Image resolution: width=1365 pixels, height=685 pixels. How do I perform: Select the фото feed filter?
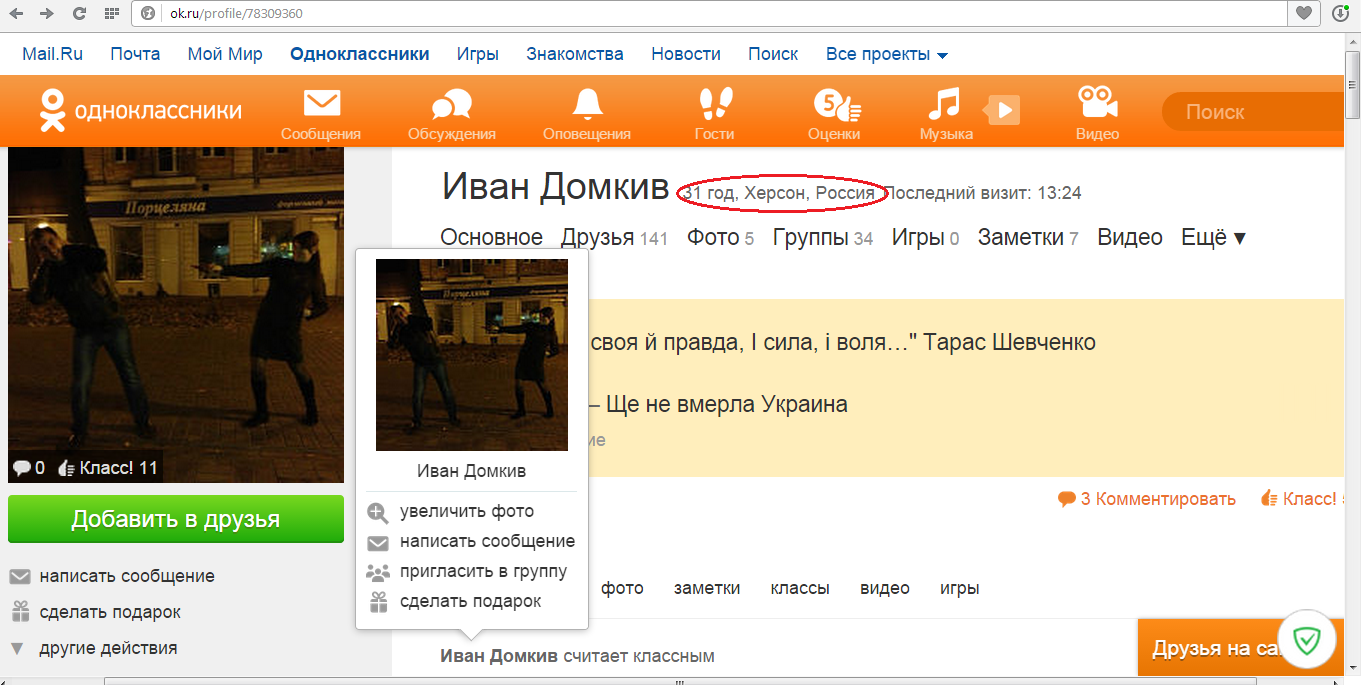tap(622, 588)
